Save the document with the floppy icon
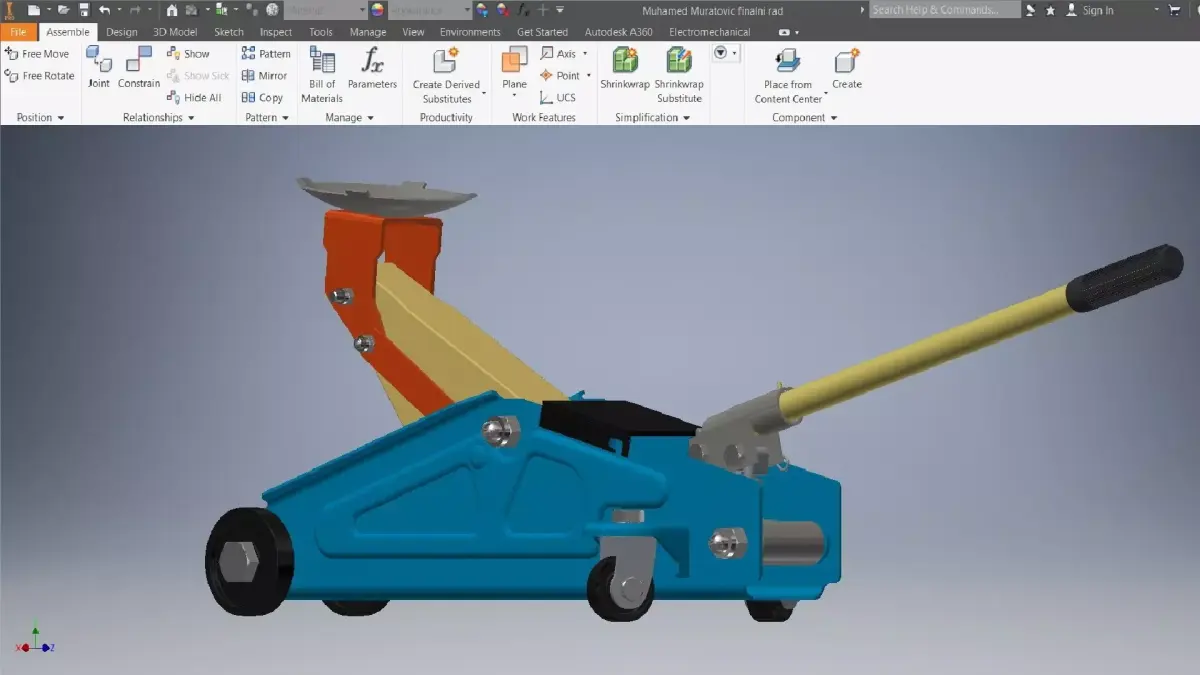 84,10
